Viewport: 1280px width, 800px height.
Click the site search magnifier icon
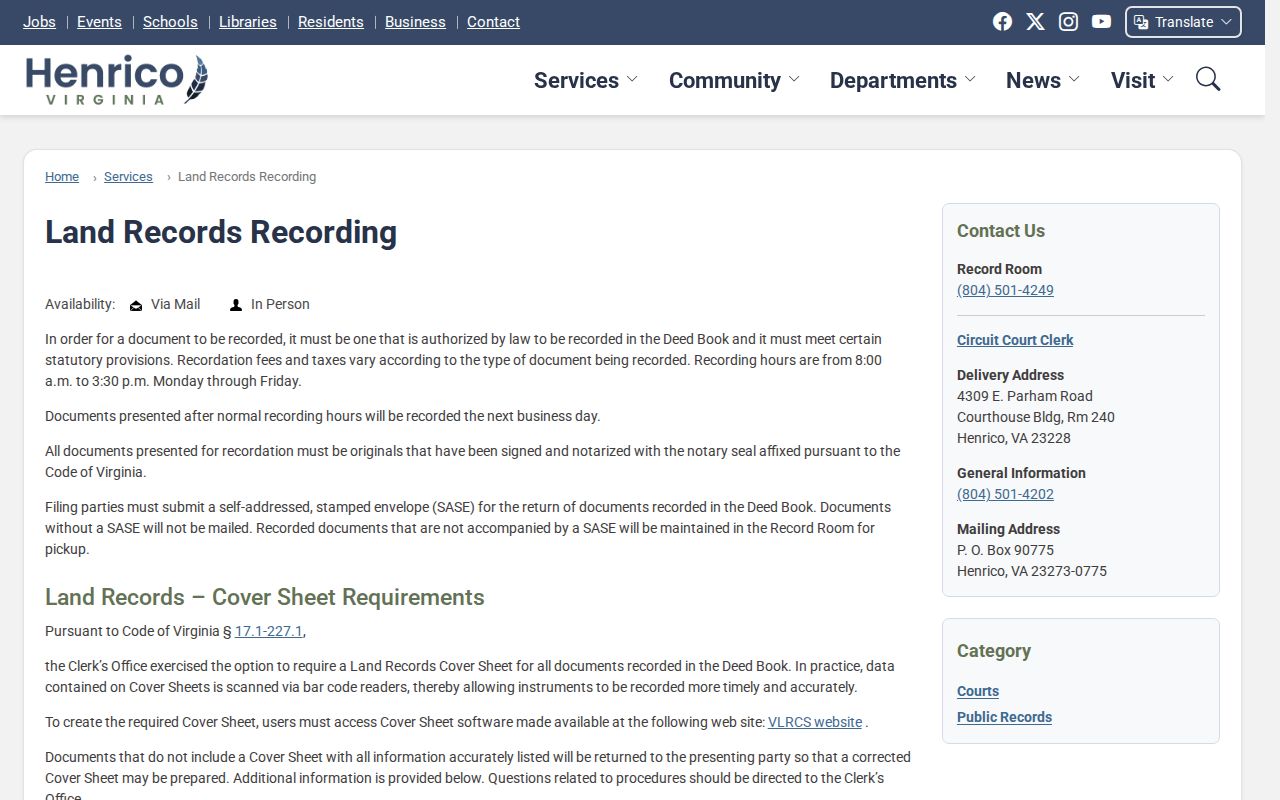pyautogui.click(x=1208, y=79)
